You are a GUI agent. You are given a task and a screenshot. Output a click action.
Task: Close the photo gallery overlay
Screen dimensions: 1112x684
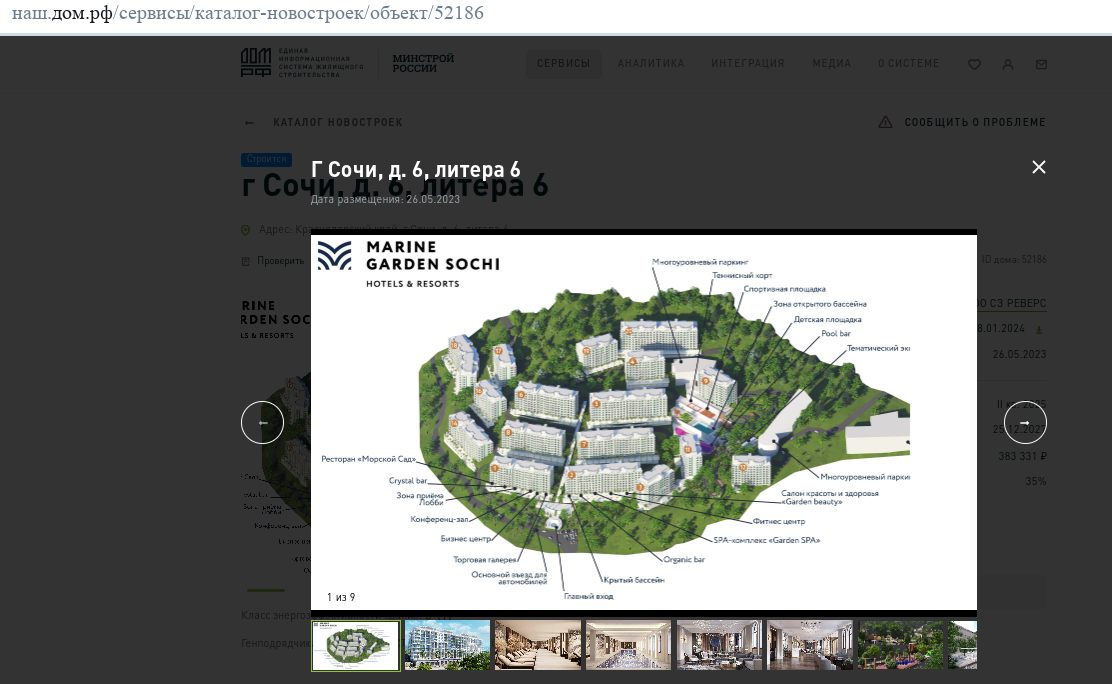(x=1038, y=167)
